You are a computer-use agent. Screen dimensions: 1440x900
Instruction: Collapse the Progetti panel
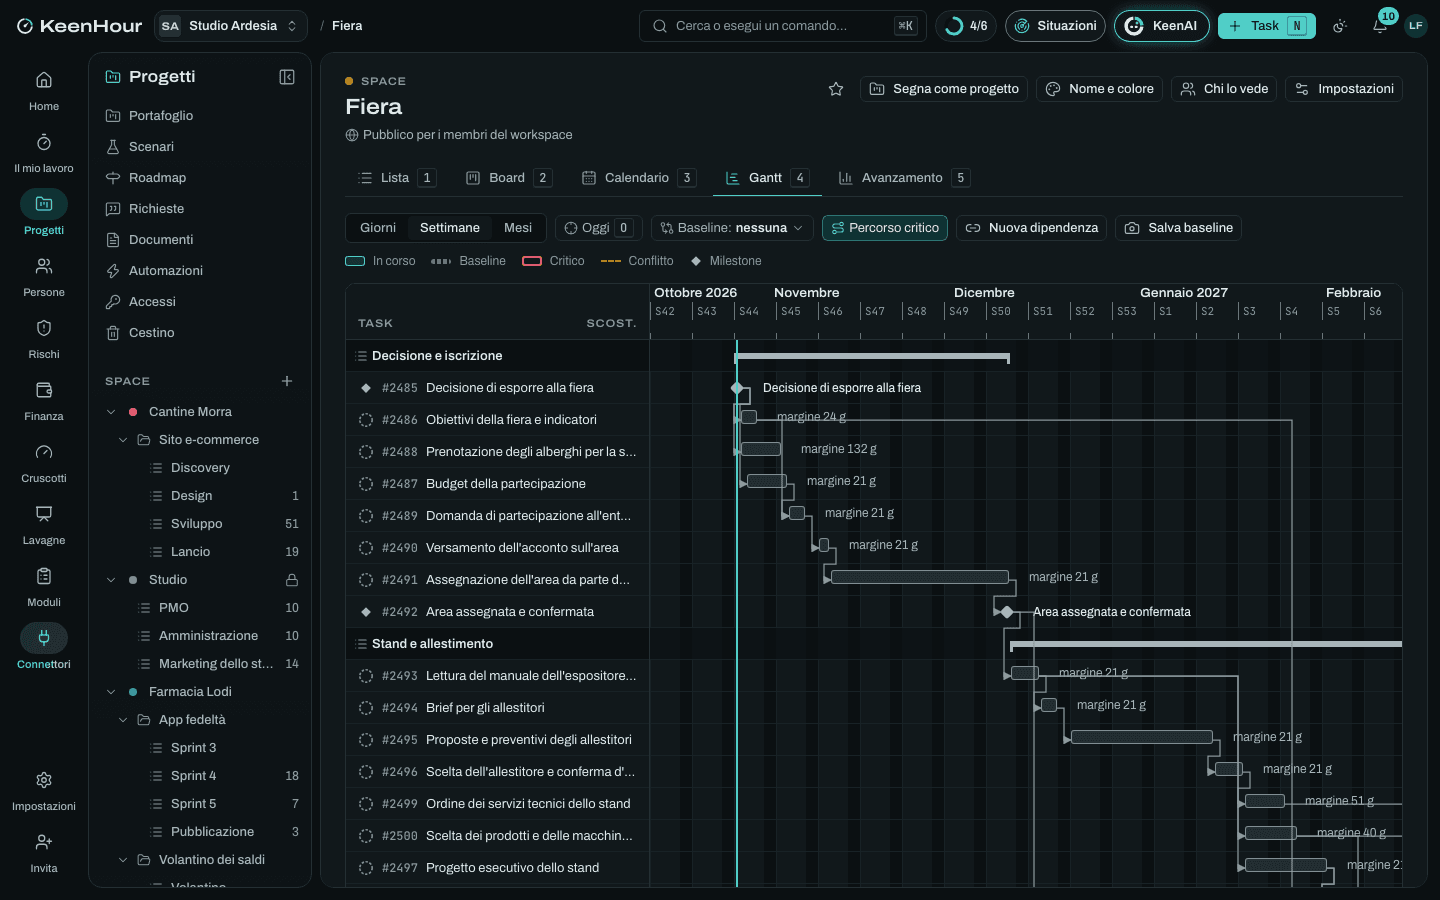tap(287, 77)
